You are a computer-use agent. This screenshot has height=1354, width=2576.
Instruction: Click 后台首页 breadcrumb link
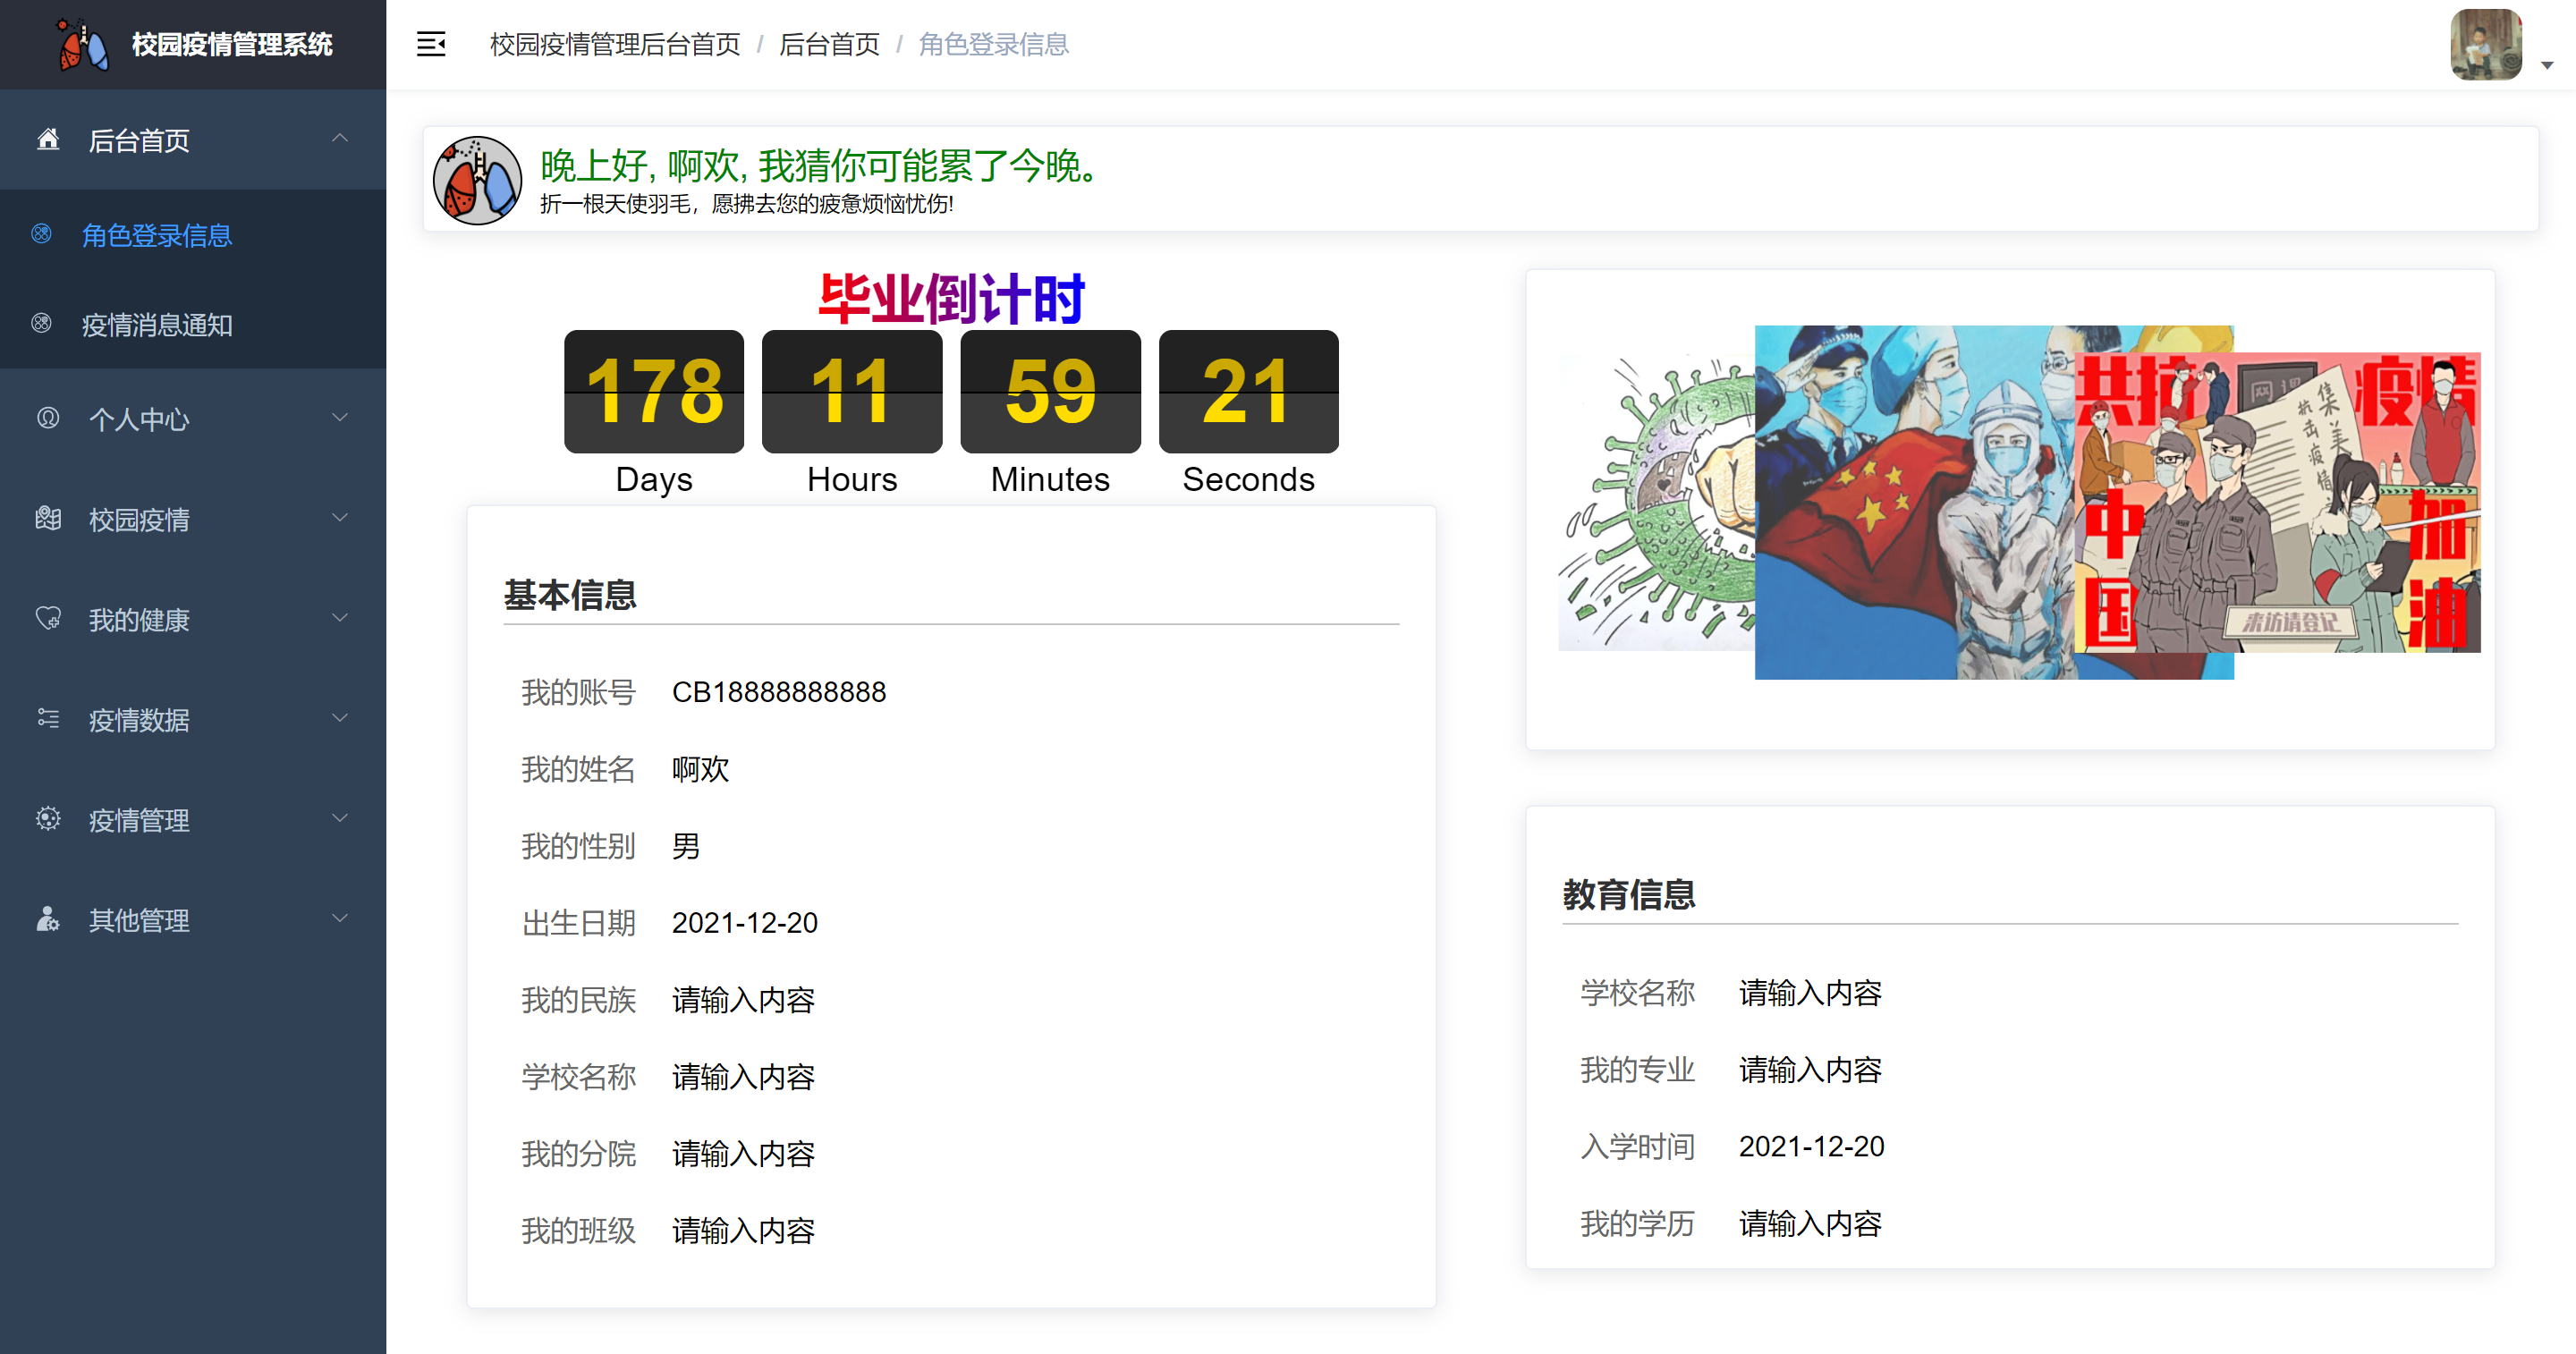[829, 44]
